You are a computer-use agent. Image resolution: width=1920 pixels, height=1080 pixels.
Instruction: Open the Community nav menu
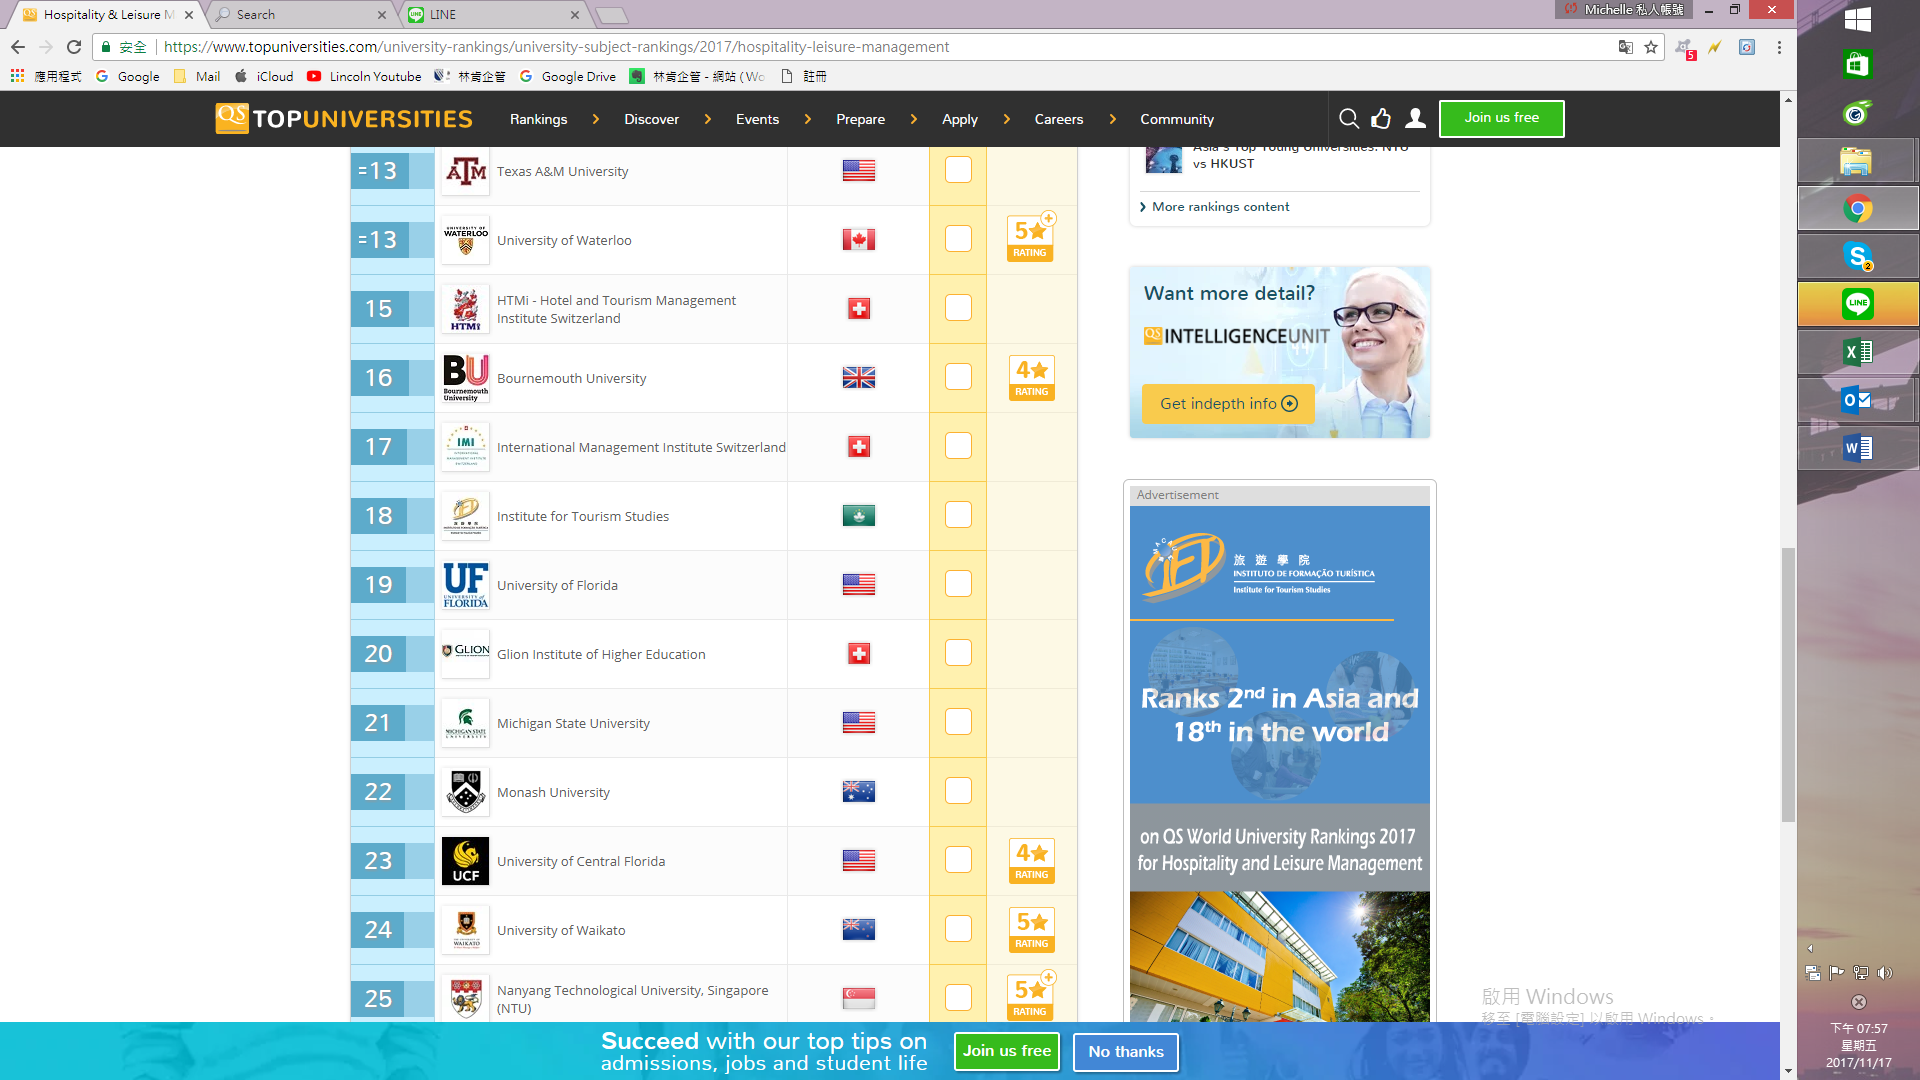click(1177, 119)
